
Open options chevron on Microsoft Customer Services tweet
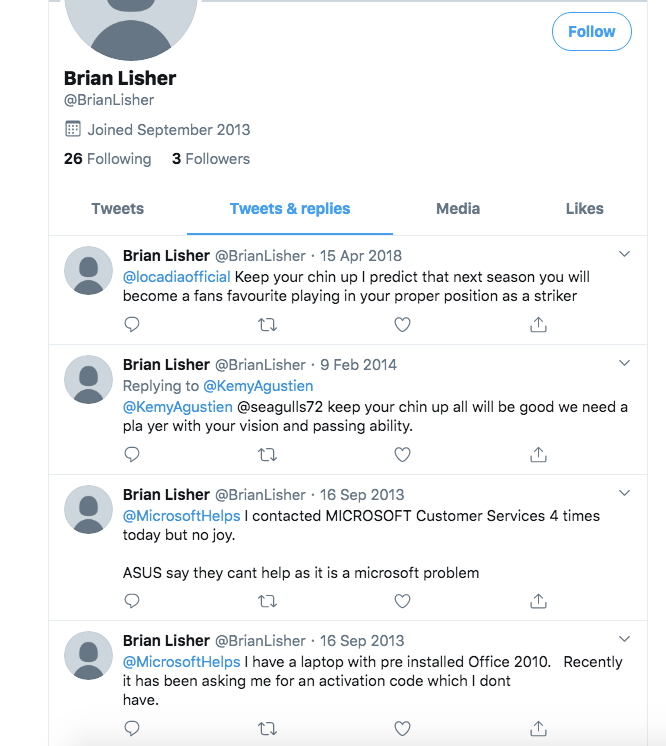[x=624, y=493]
